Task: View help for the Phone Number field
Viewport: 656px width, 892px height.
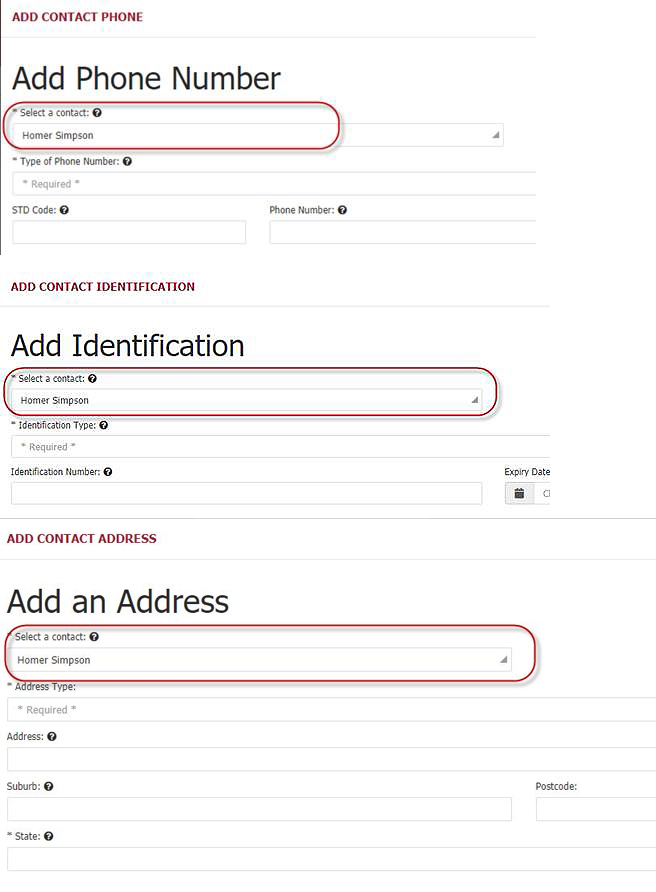Action: coord(342,210)
